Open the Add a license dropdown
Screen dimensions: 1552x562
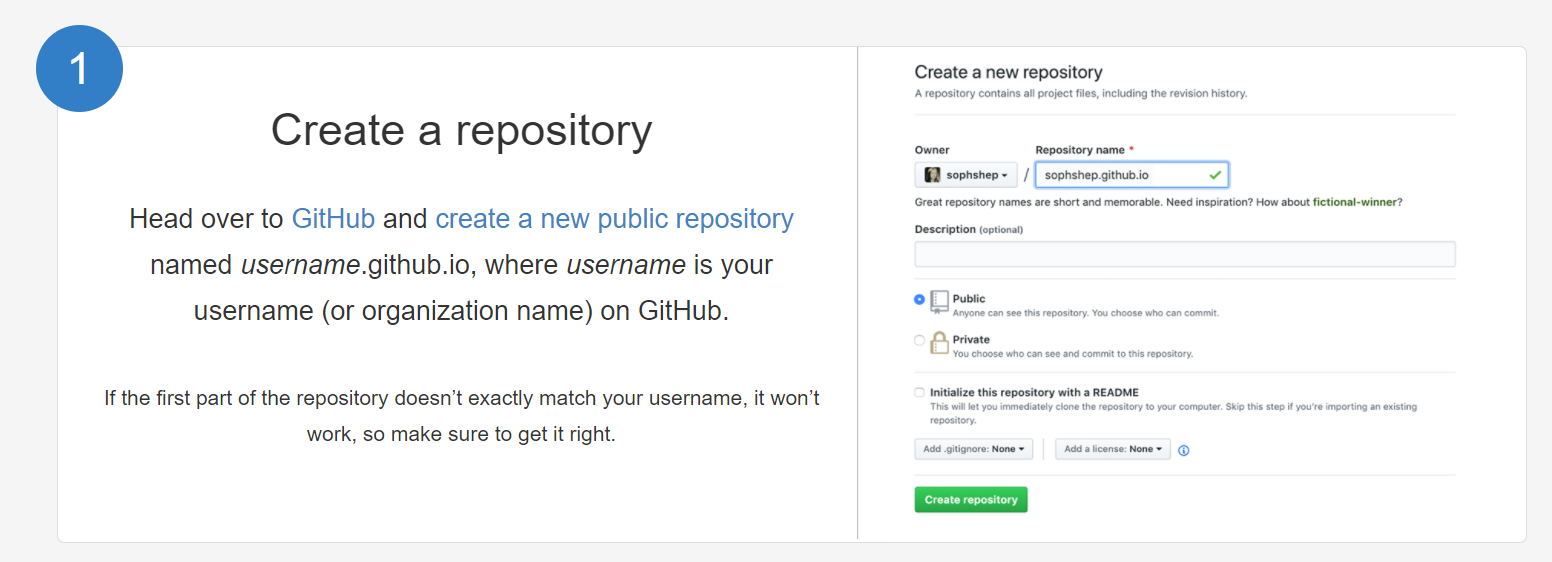pos(1113,449)
